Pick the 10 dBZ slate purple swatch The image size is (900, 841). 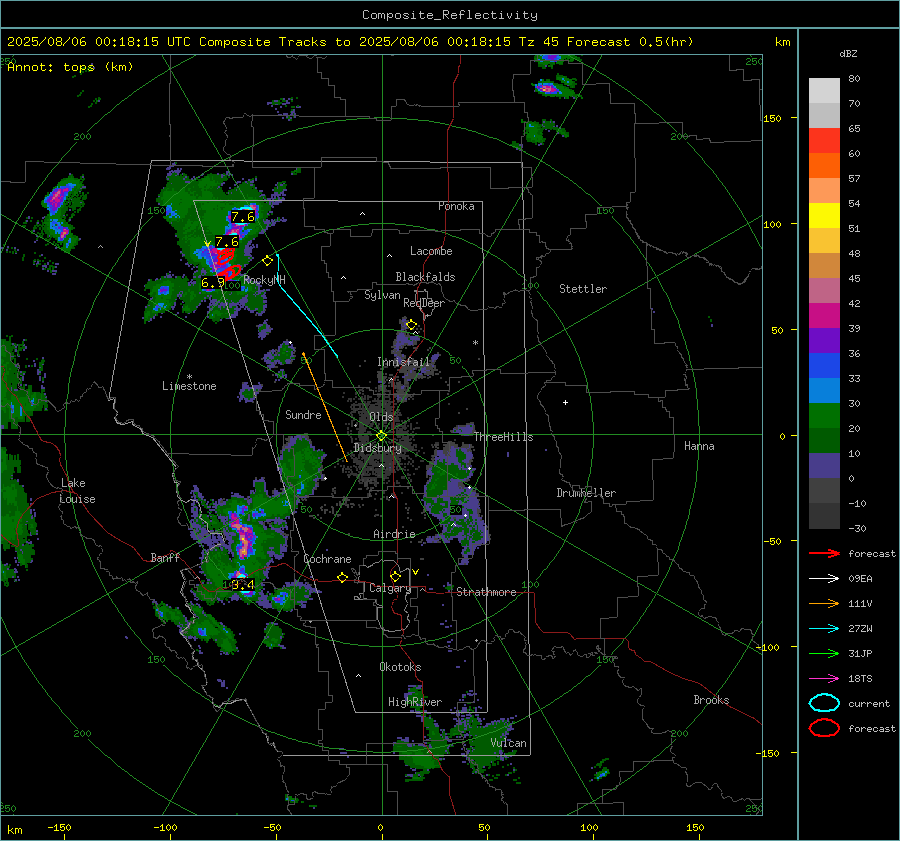(824, 465)
